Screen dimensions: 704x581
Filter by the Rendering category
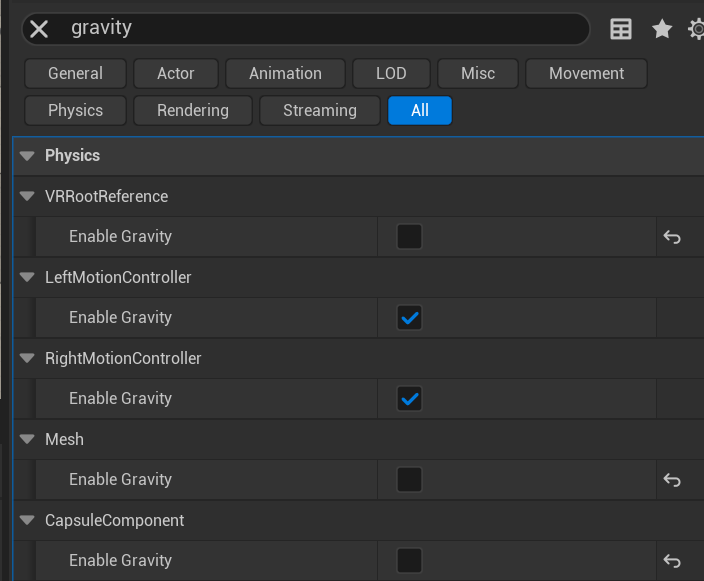click(x=192, y=110)
